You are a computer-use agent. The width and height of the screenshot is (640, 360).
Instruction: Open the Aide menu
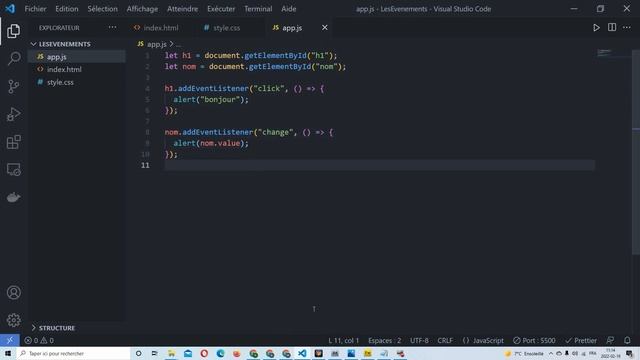point(289,9)
